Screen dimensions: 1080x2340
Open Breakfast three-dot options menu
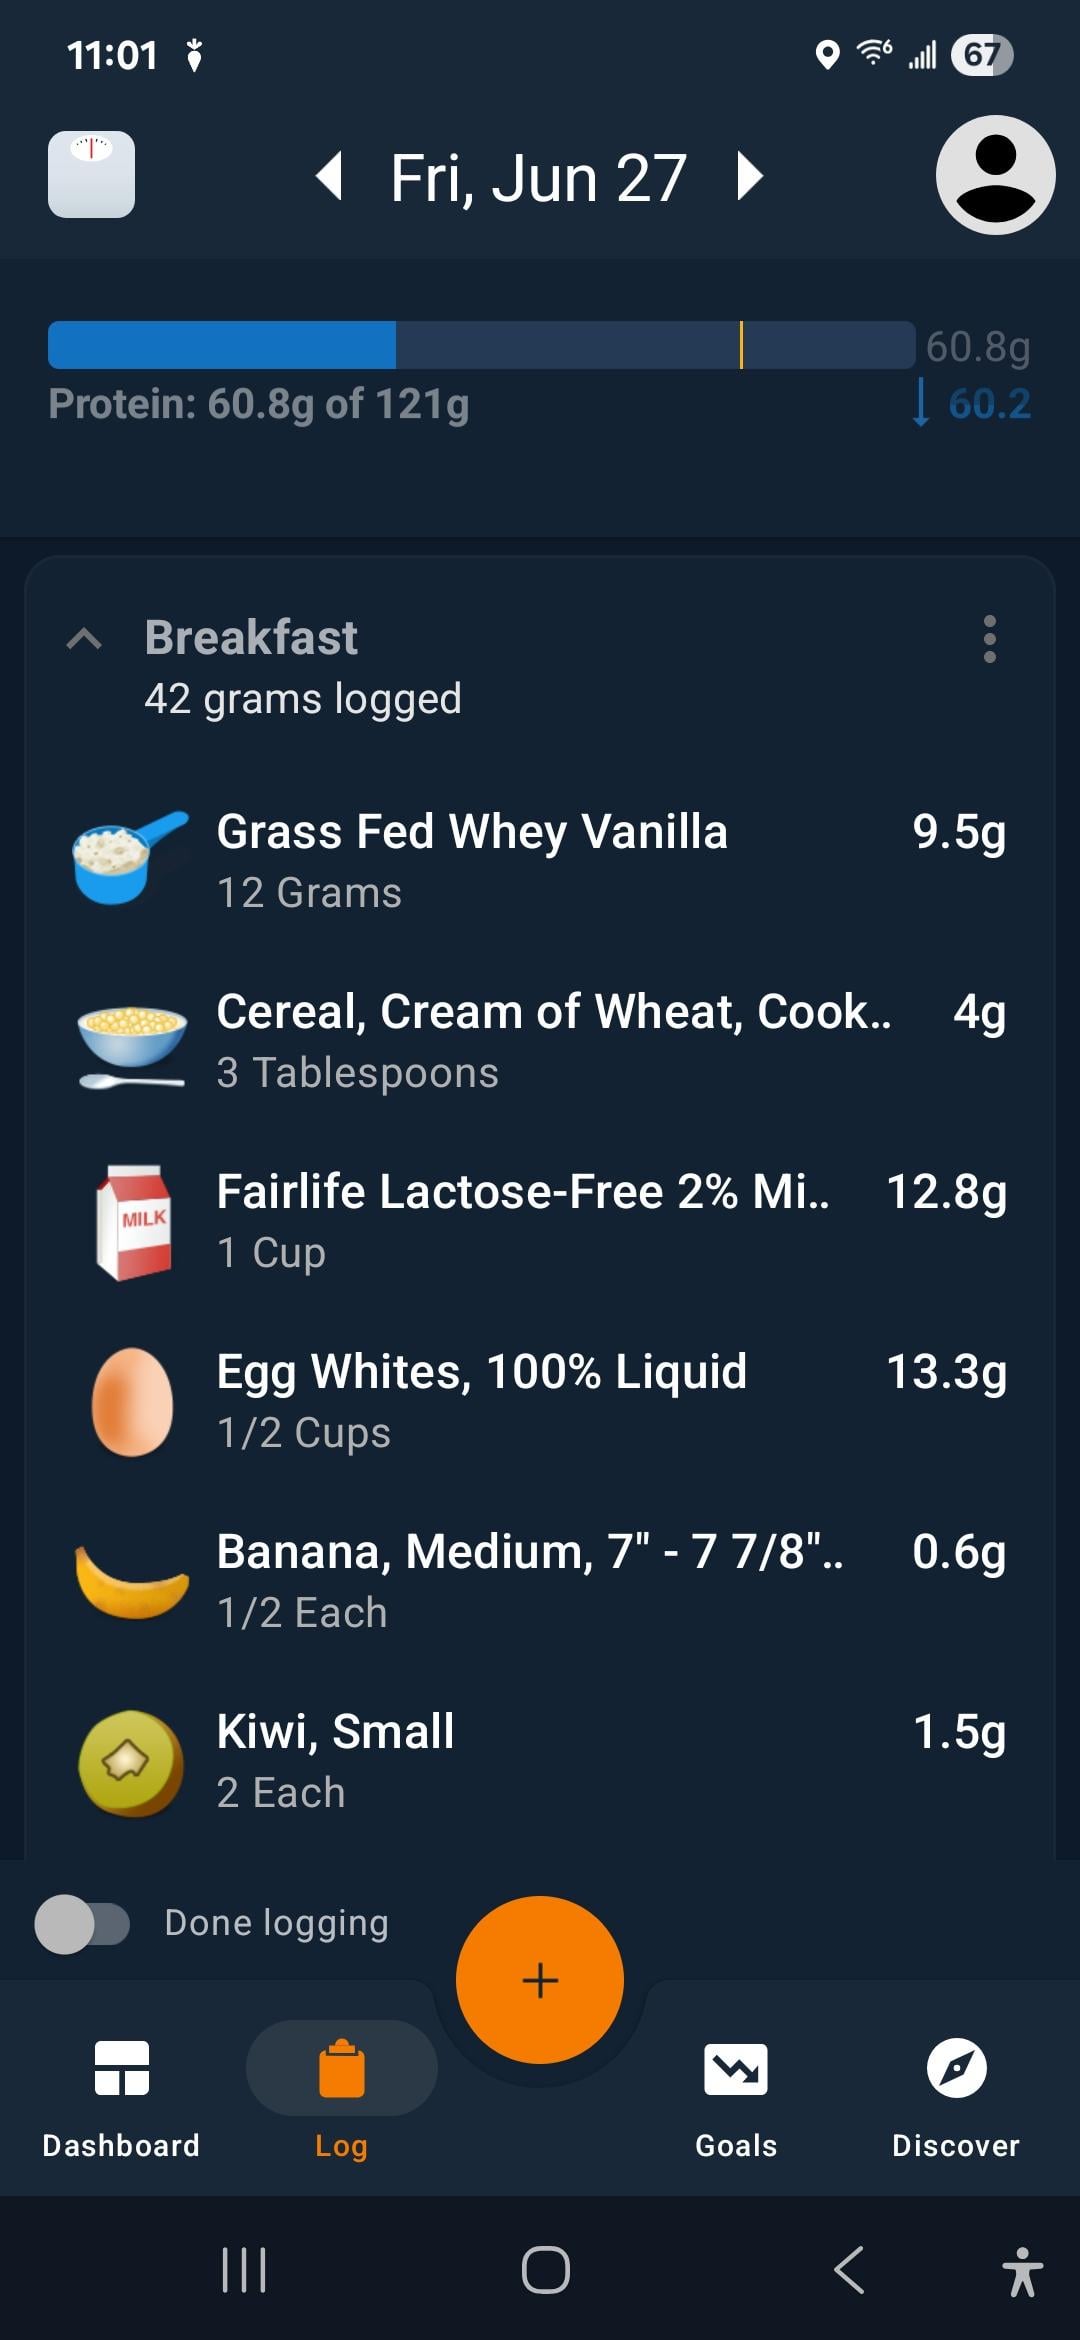click(x=989, y=639)
